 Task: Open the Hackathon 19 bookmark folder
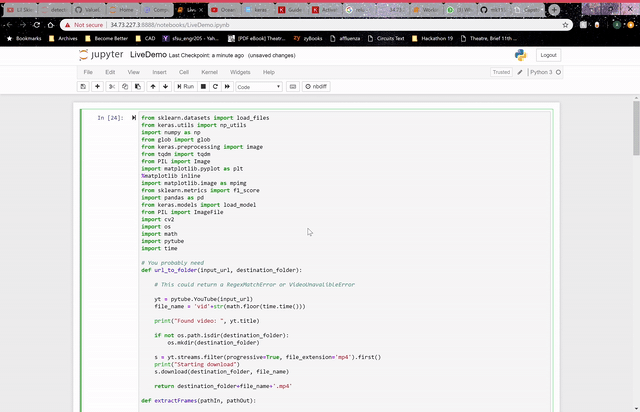pyautogui.click(x=433, y=38)
